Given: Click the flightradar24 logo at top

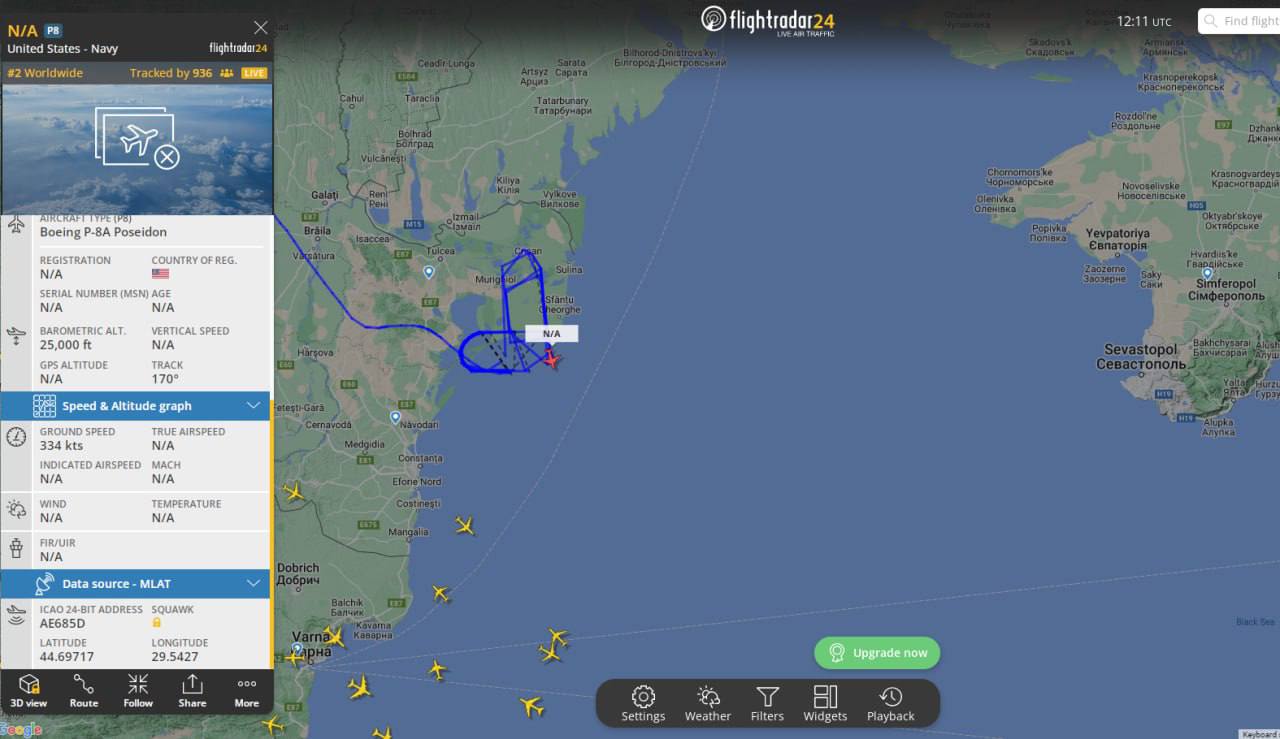Looking at the screenshot, I should (768, 20).
